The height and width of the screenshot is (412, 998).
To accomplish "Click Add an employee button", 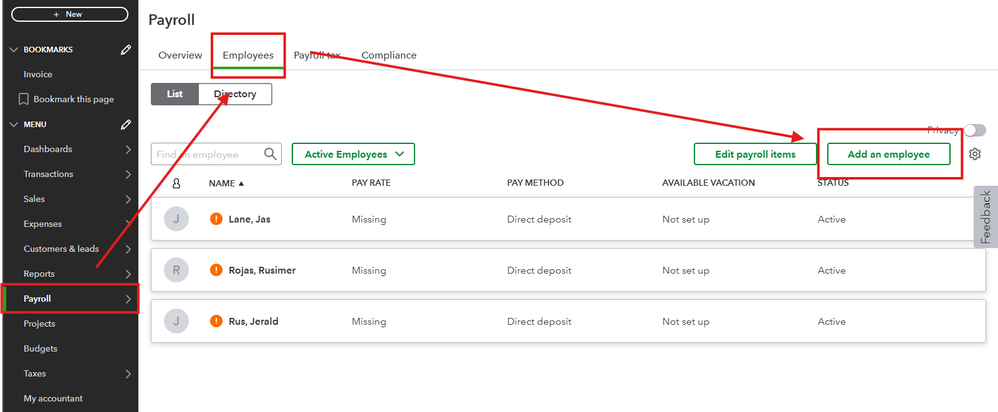I will pyautogui.click(x=888, y=154).
